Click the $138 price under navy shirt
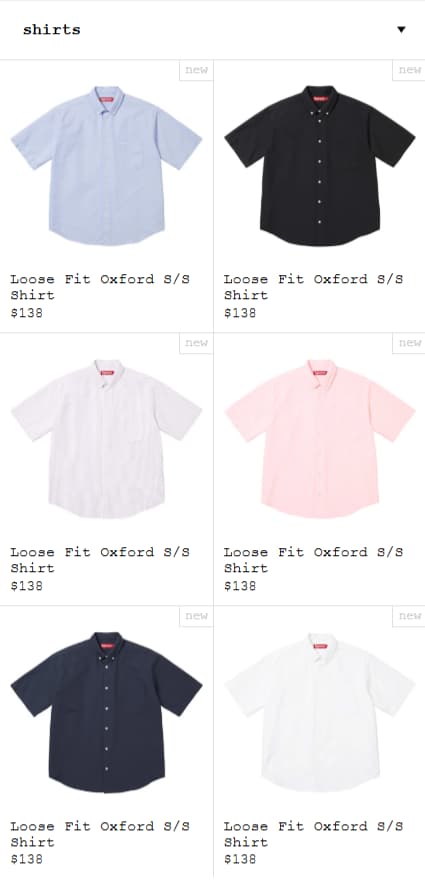Viewport: 425px width, 882px height. [26, 860]
